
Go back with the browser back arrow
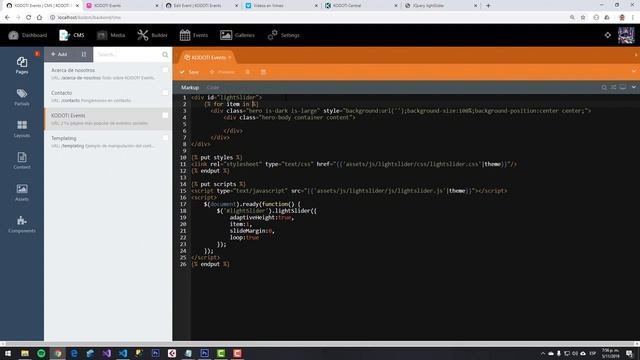tap(7, 18)
